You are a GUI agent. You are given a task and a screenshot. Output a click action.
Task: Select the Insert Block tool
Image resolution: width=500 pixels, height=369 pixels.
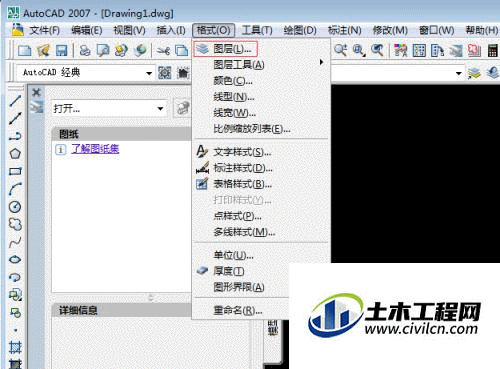15,295
